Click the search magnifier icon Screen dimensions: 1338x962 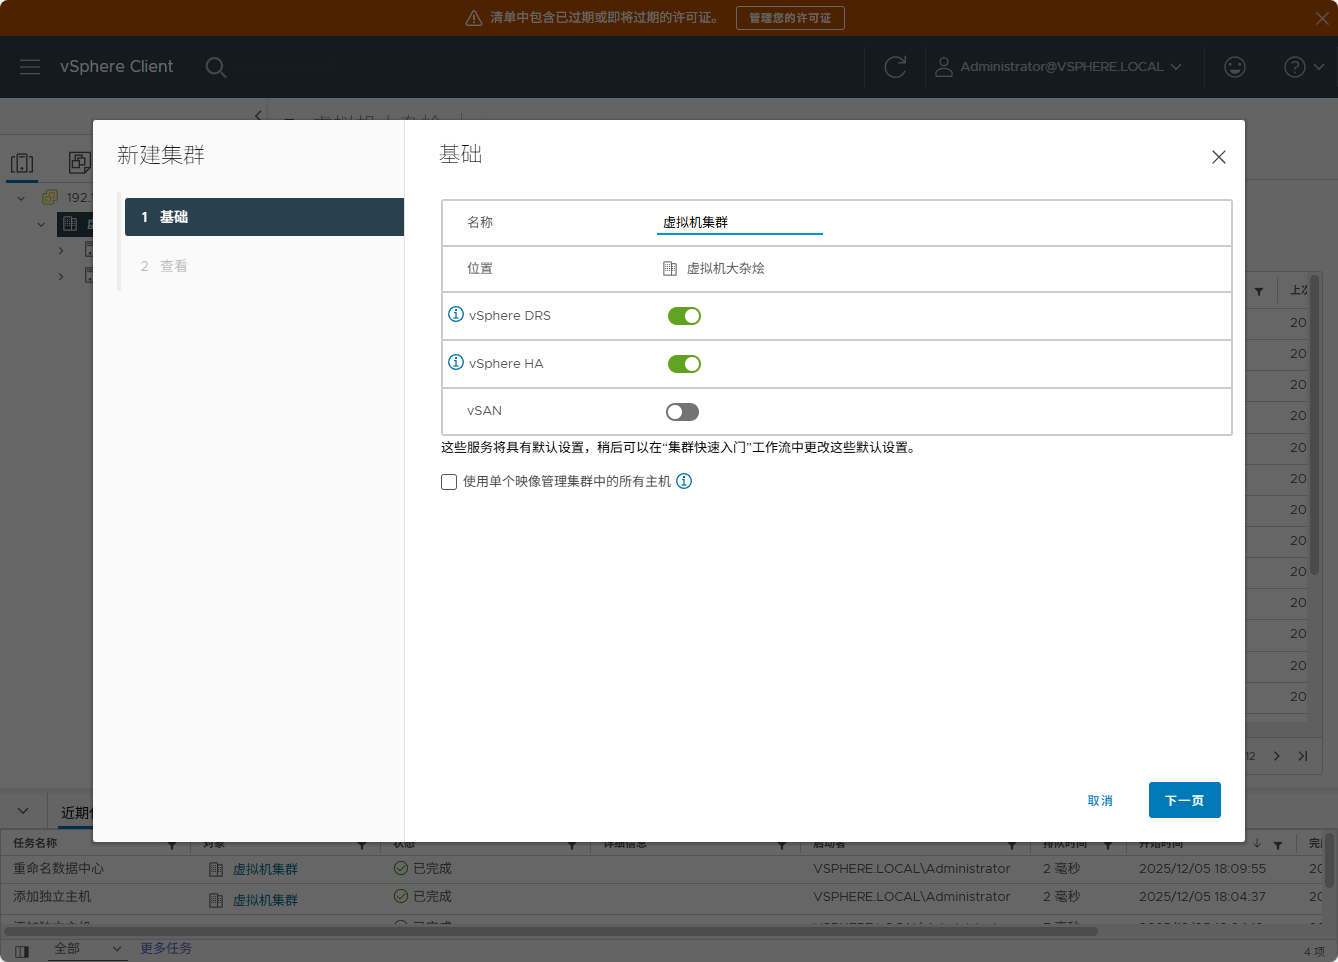pos(215,67)
